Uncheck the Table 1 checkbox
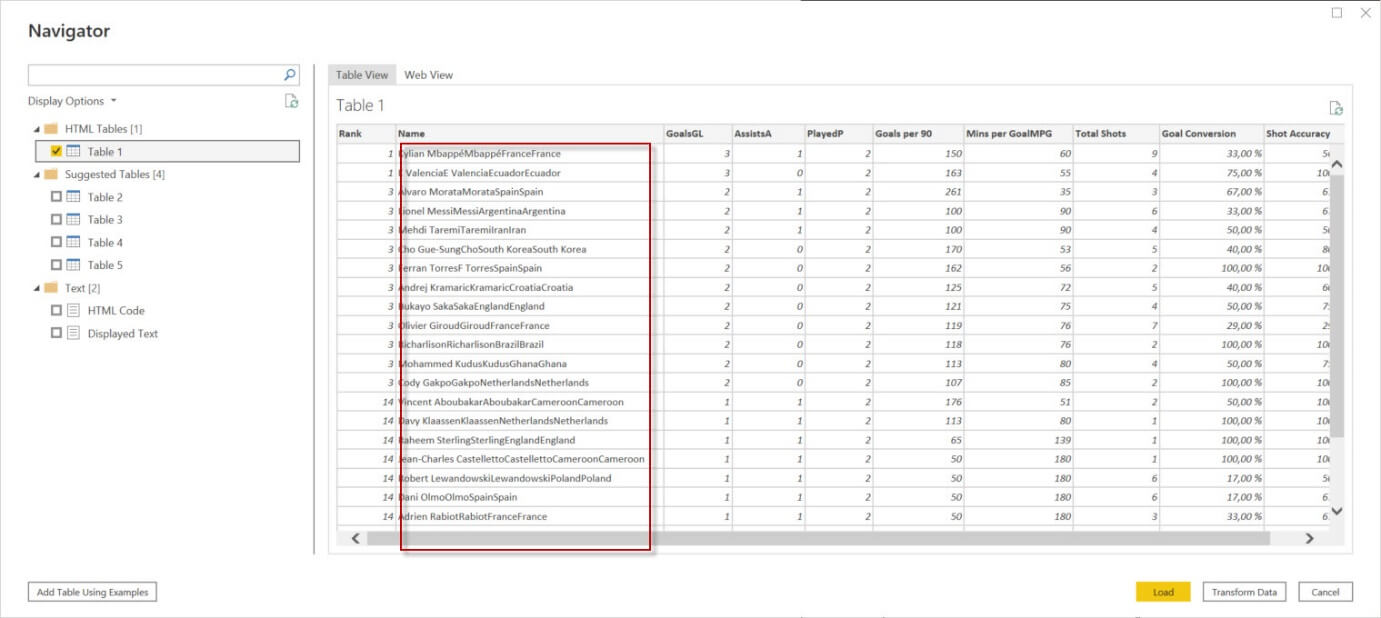 pos(56,152)
